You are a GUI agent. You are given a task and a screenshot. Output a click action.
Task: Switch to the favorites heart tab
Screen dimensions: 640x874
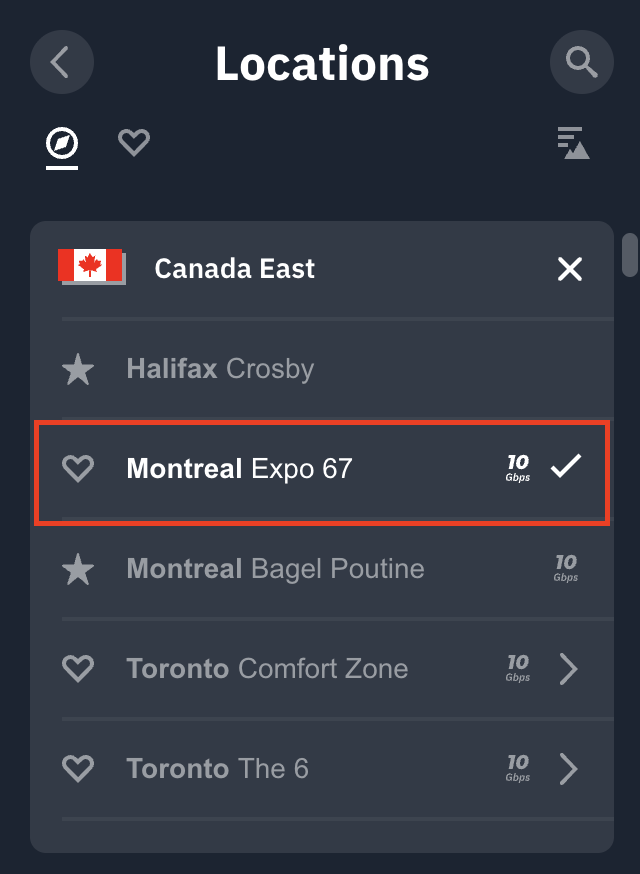(134, 142)
